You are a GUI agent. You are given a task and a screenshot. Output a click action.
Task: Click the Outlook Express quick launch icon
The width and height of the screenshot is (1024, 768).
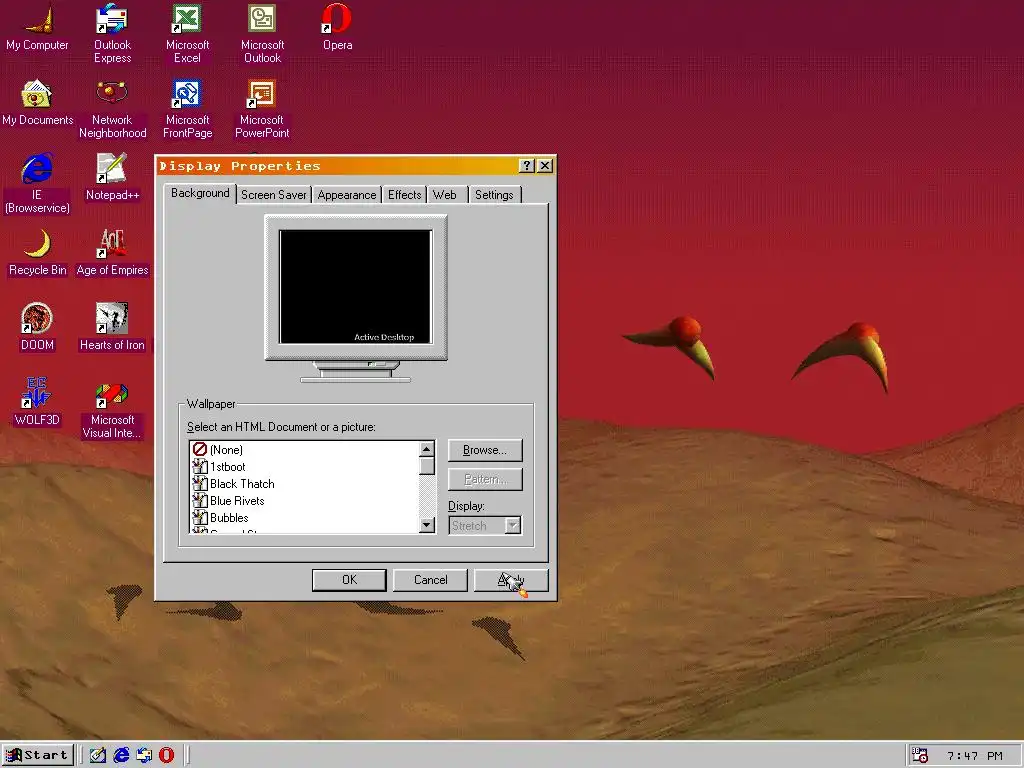point(144,755)
